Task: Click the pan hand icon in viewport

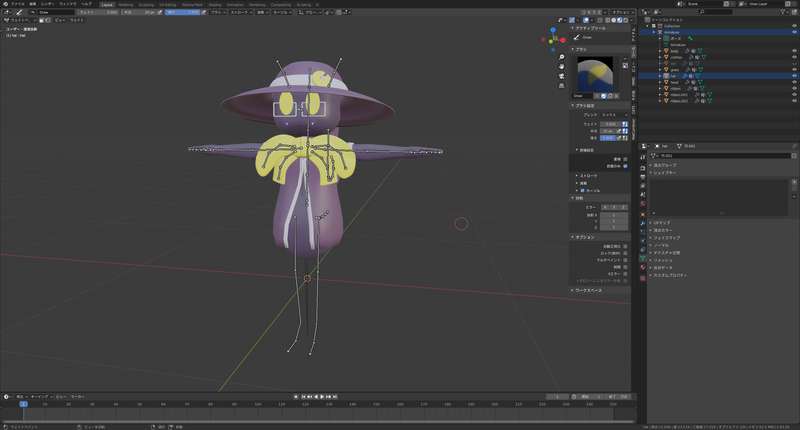Action: click(562, 68)
